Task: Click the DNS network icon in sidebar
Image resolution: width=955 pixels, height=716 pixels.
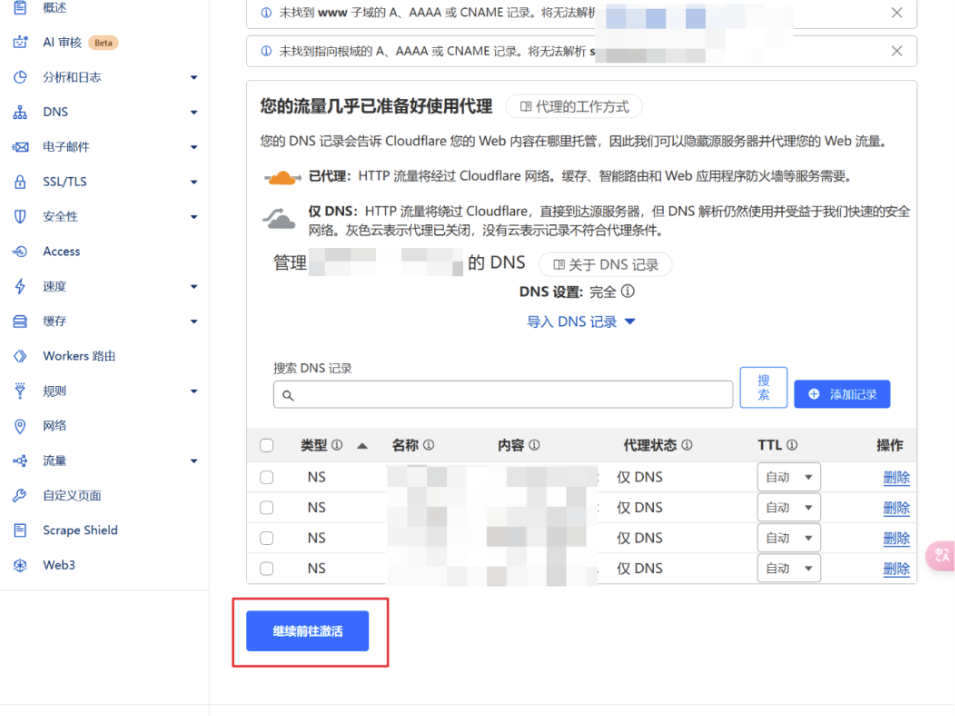Action: (x=20, y=112)
